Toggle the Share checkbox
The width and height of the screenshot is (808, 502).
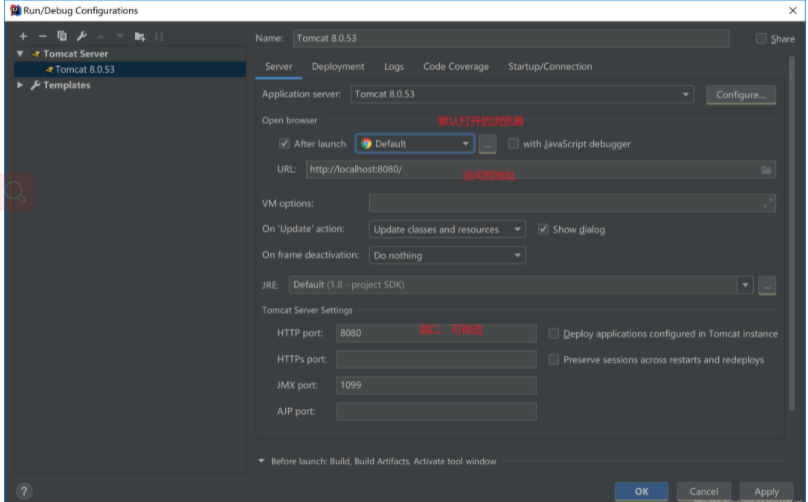[761, 39]
